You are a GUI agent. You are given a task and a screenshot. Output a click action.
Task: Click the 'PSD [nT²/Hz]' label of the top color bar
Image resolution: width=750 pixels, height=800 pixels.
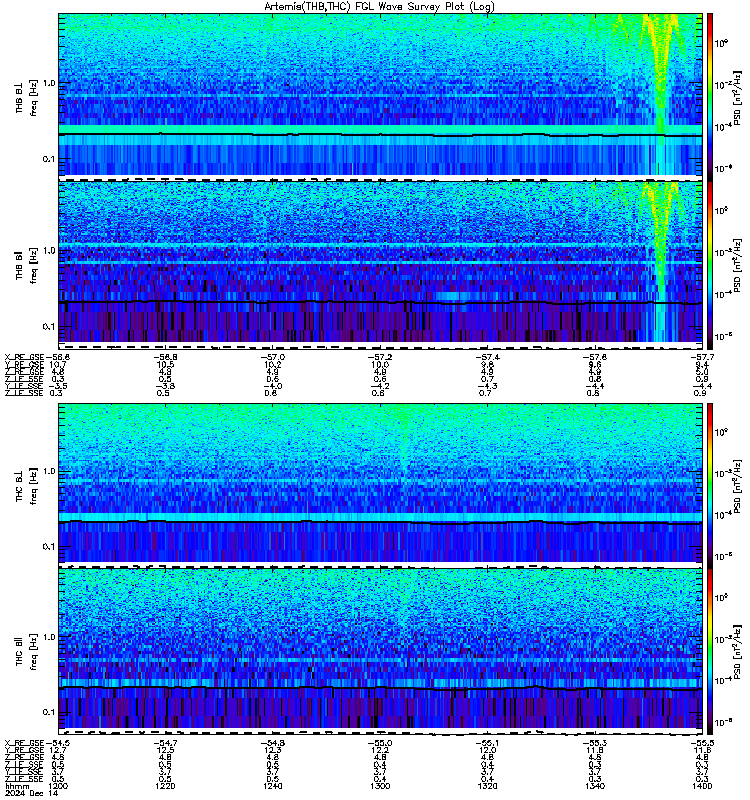coord(737,97)
